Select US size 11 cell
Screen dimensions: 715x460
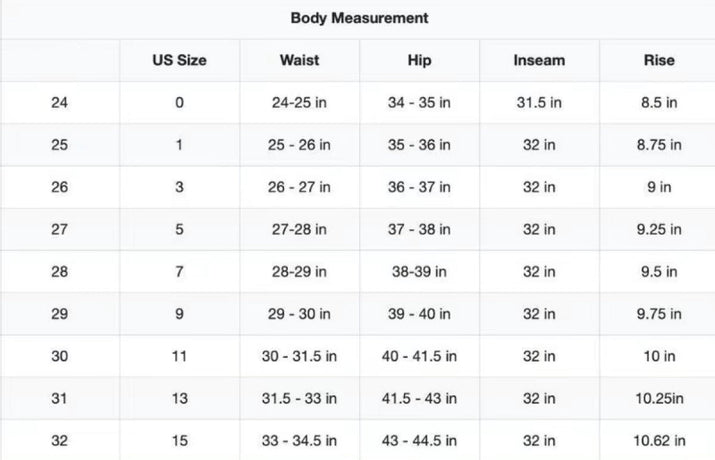click(179, 356)
